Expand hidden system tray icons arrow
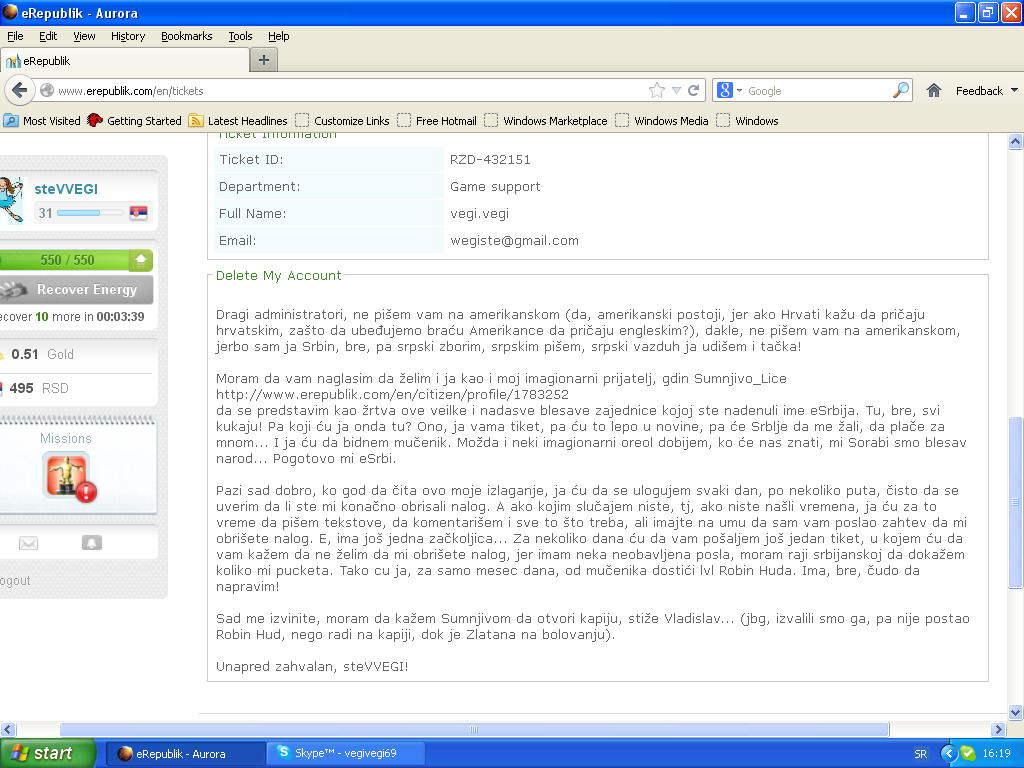 pyautogui.click(x=950, y=754)
